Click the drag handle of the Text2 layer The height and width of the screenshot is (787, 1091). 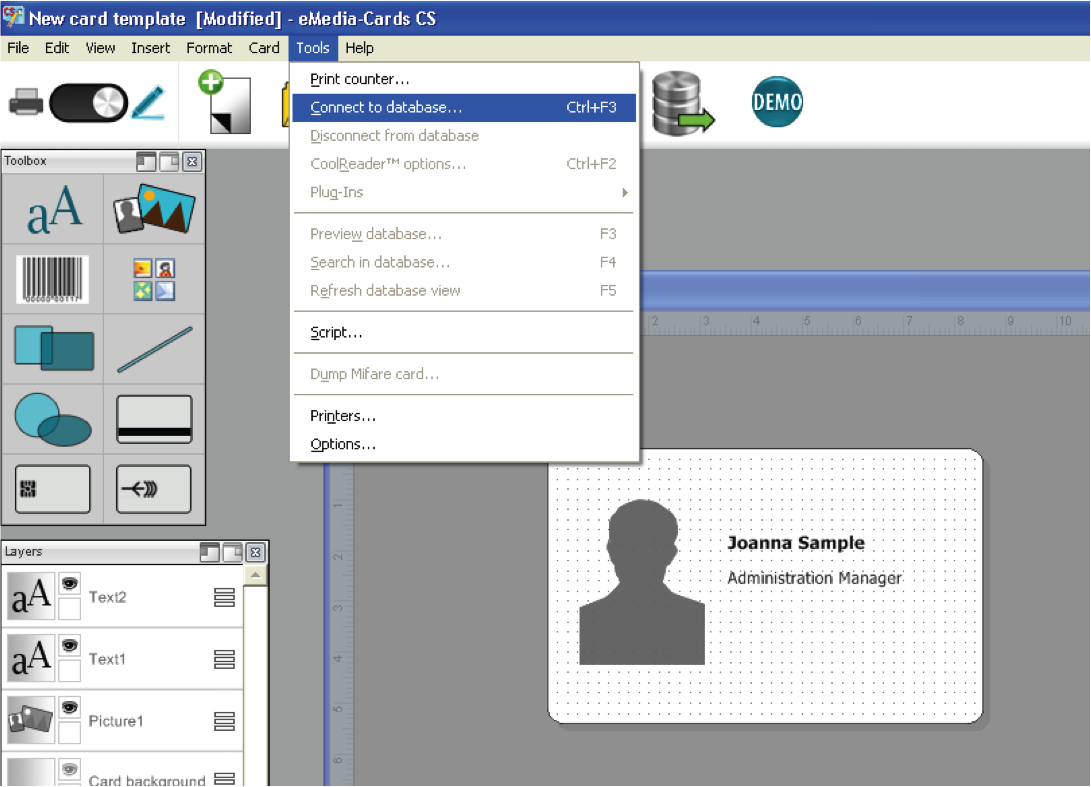[x=224, y=597]
